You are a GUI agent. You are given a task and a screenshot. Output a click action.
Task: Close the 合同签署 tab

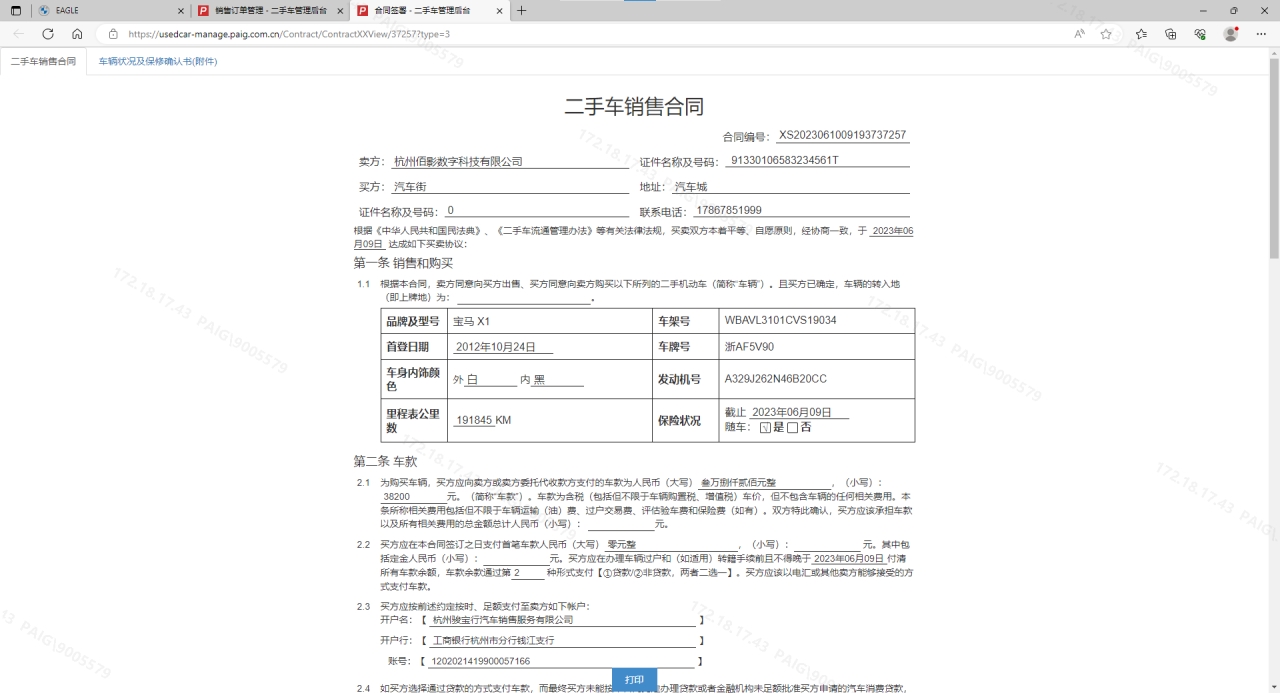tap(499, 10)
